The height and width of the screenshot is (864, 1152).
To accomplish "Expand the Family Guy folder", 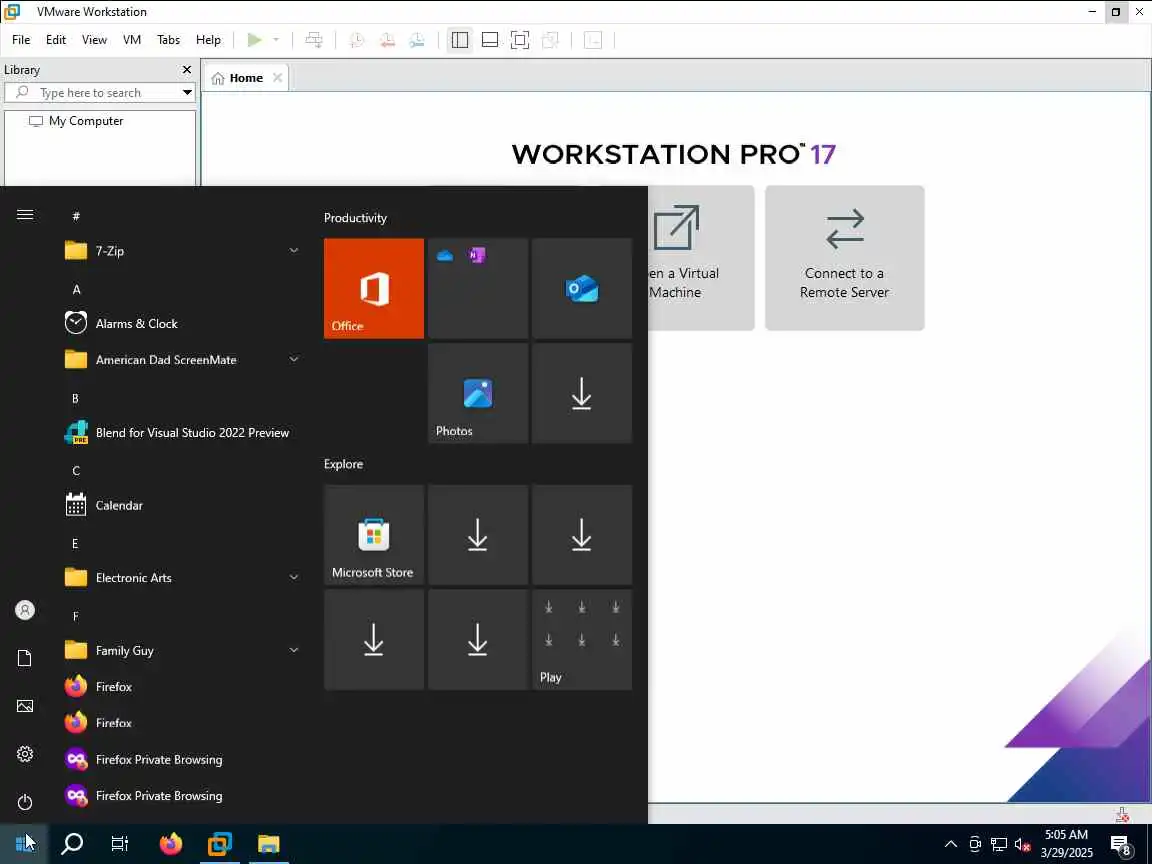I will click(181, 650).
